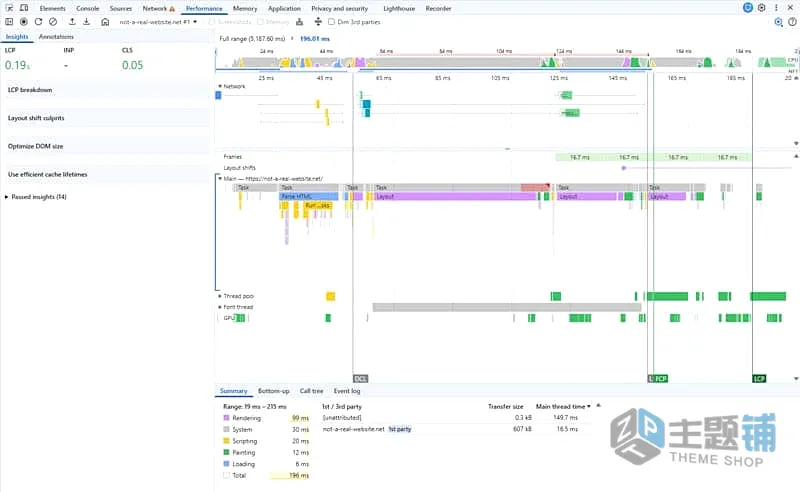Screen dimensions: 800x492
Task: Expand the Font thread track
Action: (220, 307)
